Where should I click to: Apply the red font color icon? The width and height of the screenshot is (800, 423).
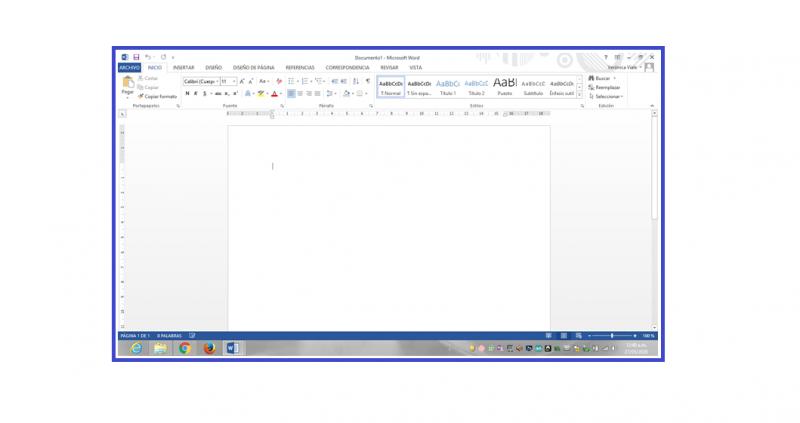(x=274, y=93)
